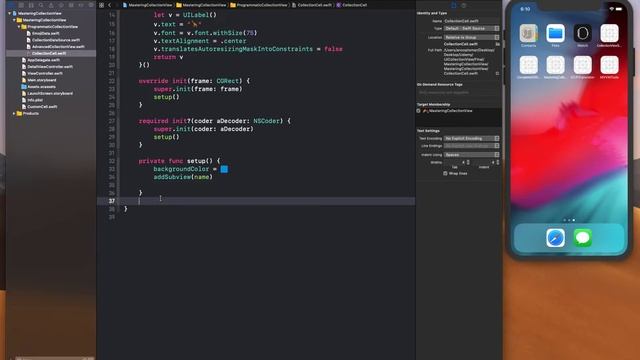This screenshot has height=360, width=640.
Task: Select the Project navigator icon
Action: (x=11, y=5)
